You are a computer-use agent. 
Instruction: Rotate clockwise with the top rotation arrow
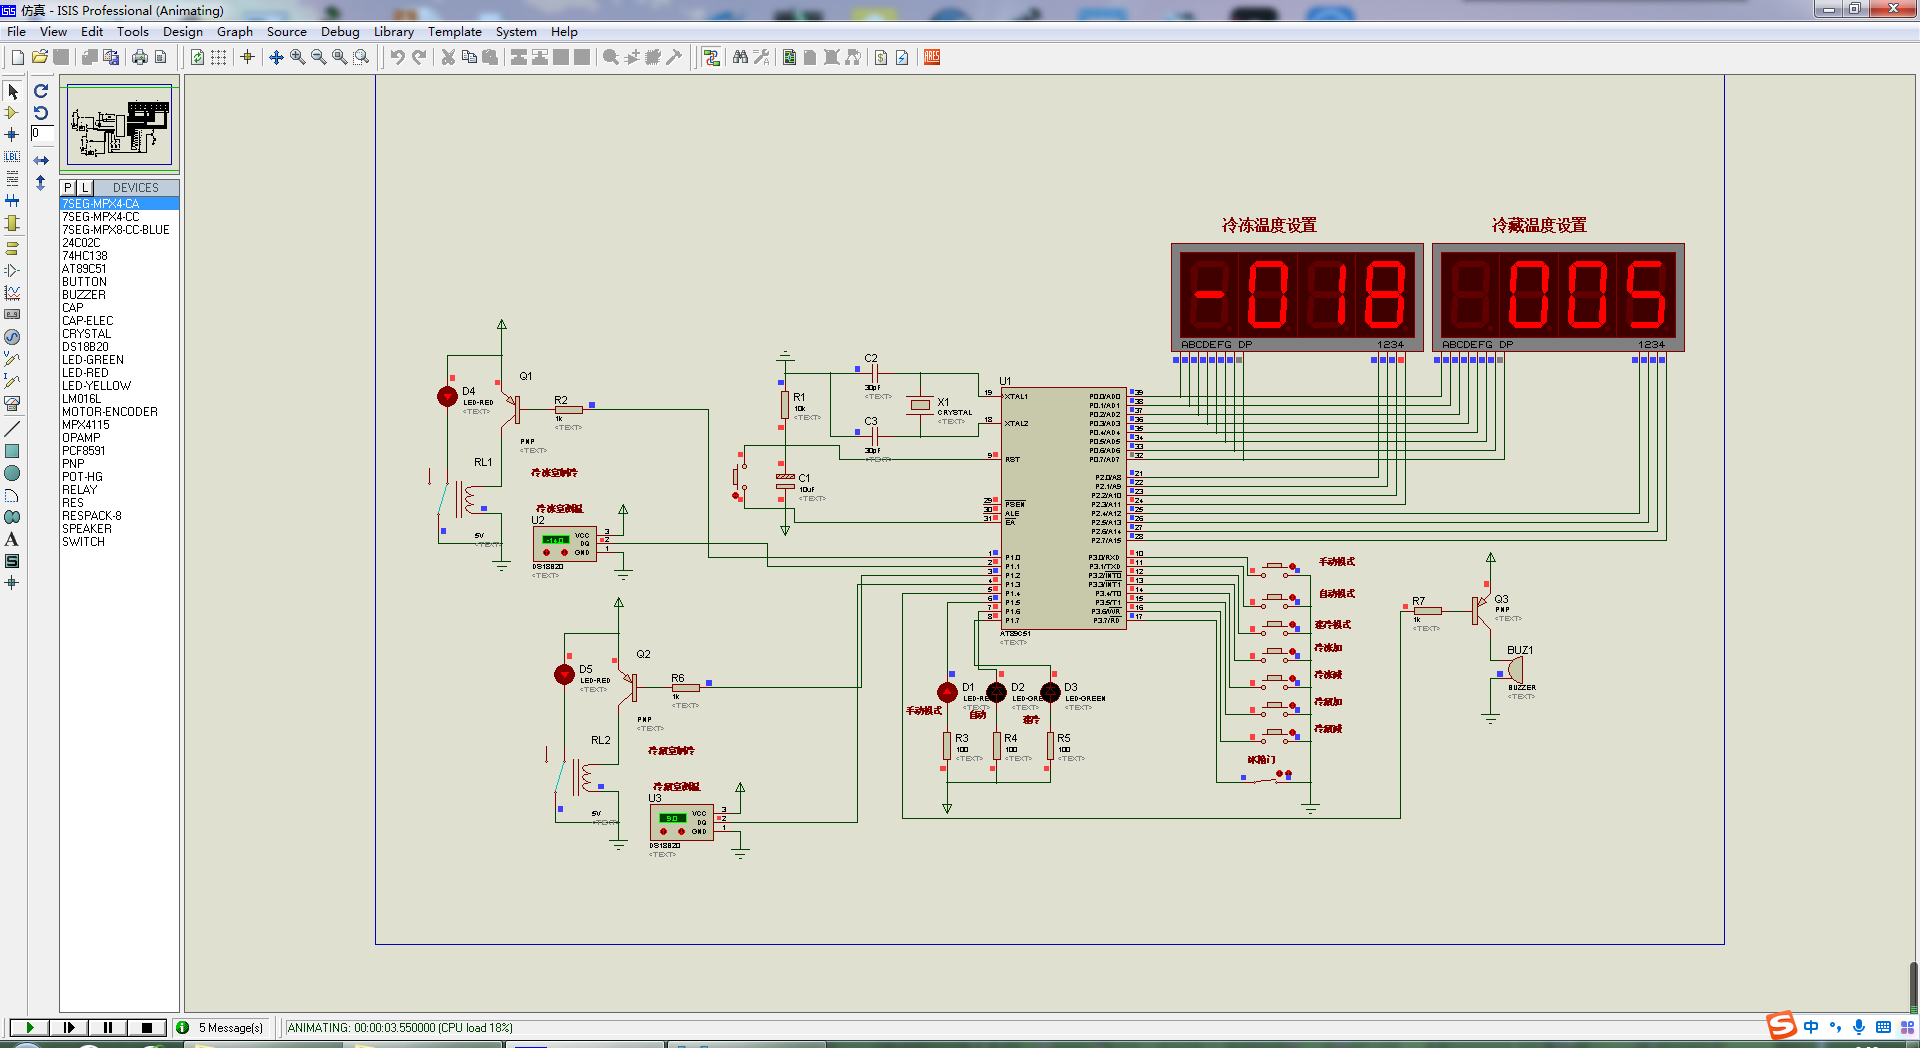pyautogui.click(x=41, y=91)
